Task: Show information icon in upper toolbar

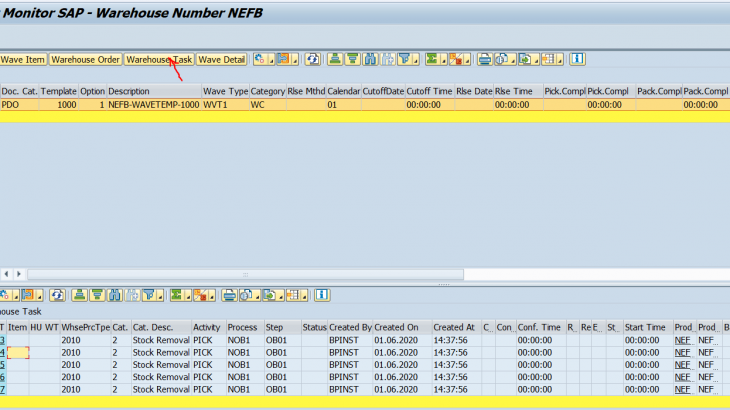Action: (x=577, y=59)
